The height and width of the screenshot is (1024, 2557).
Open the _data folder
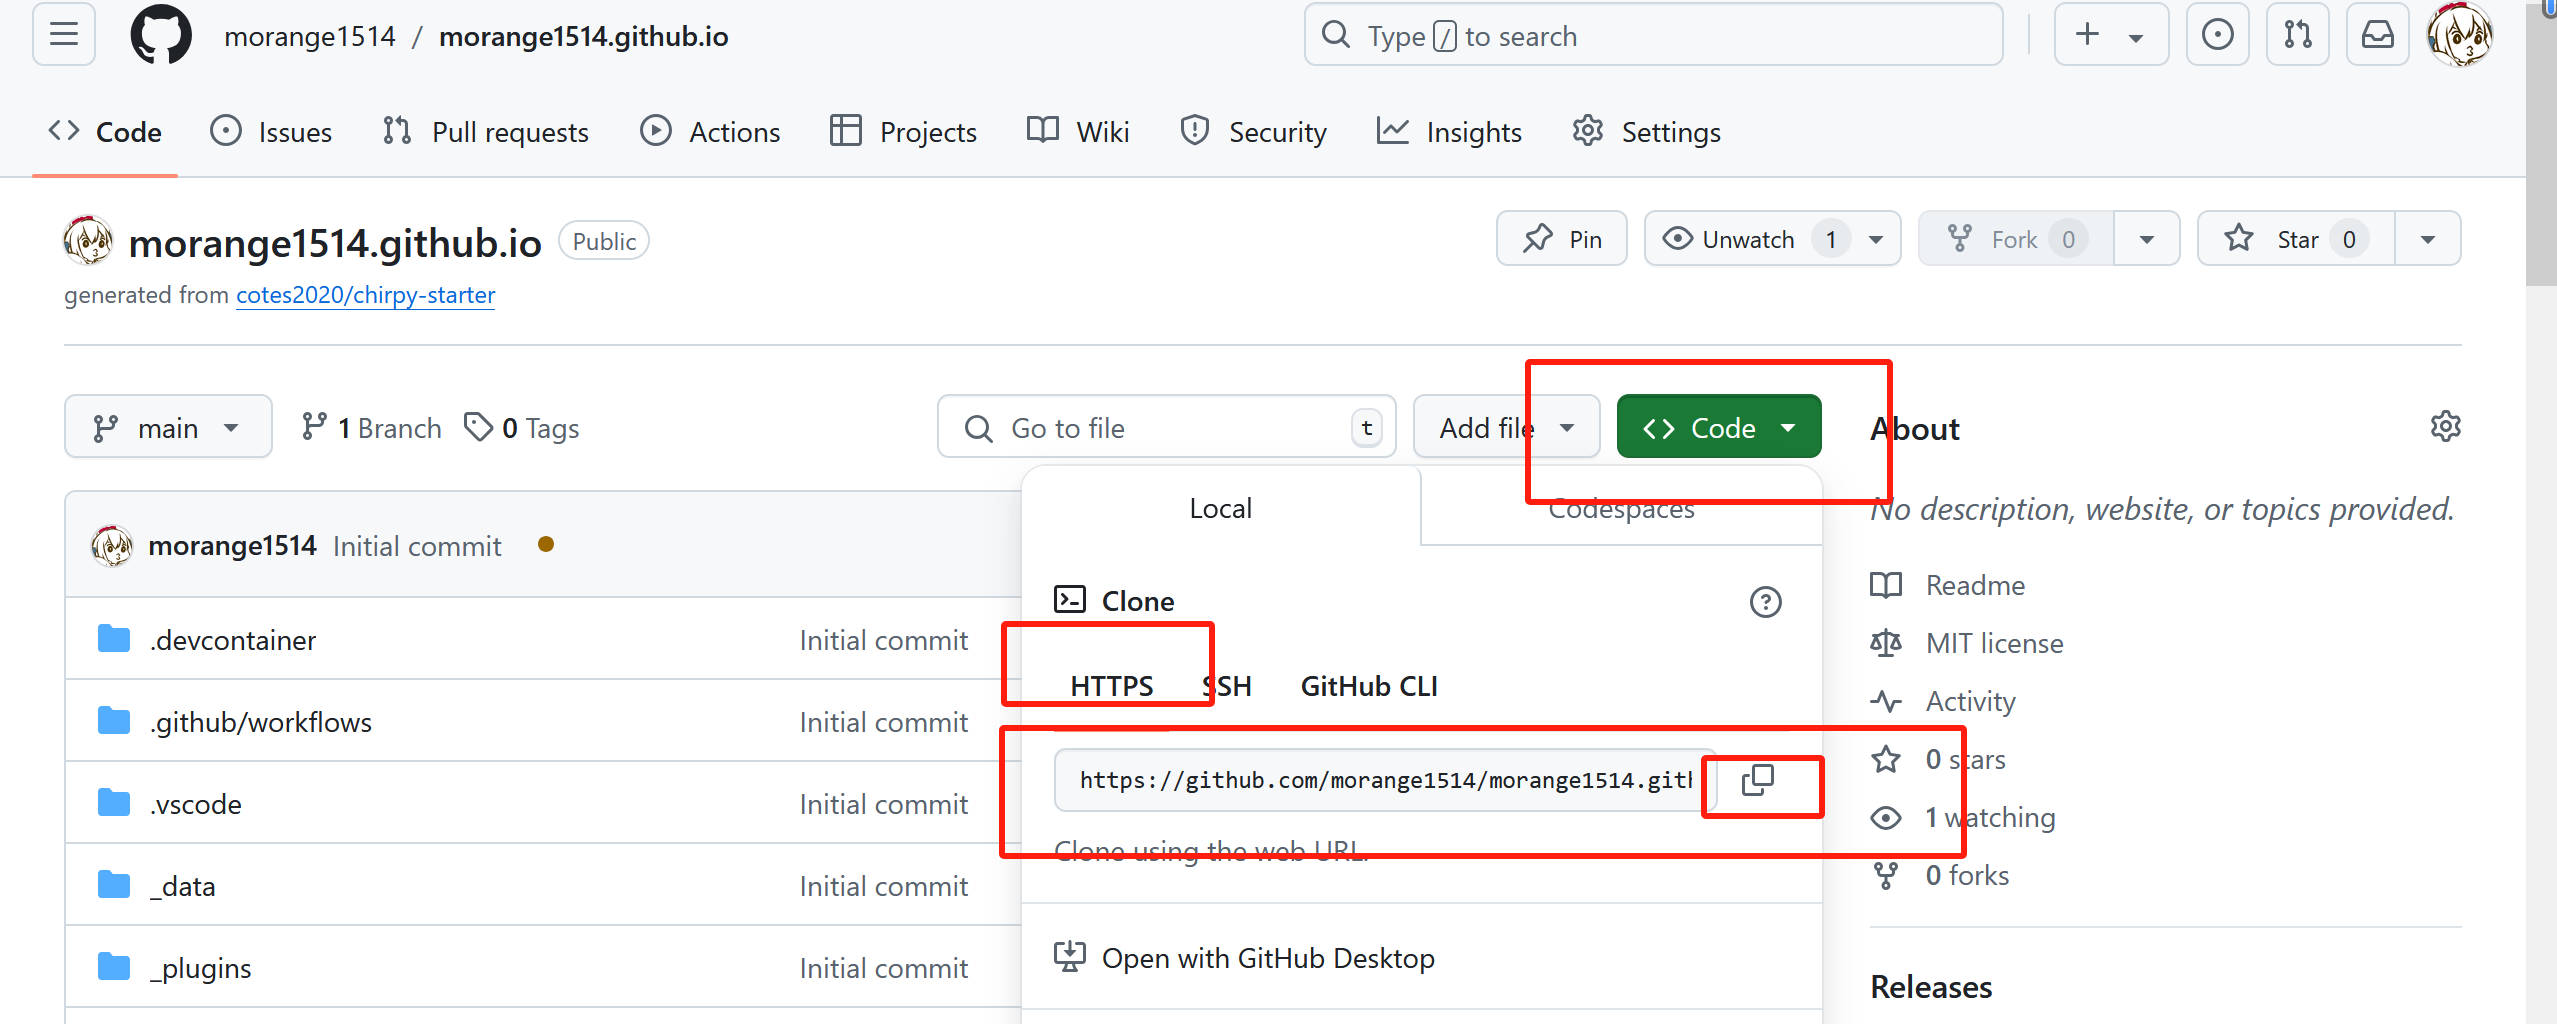pyautogui.click(x=183, y=886)
